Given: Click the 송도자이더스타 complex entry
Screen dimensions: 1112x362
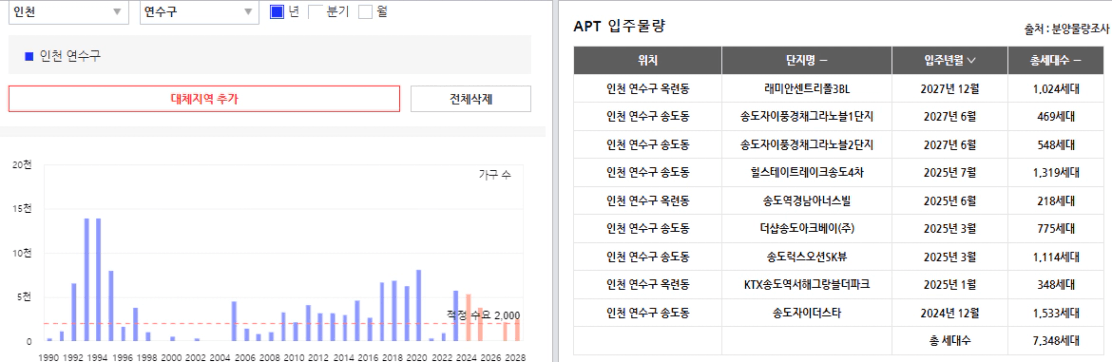Looking at the screenshot, I should (807, 313).
